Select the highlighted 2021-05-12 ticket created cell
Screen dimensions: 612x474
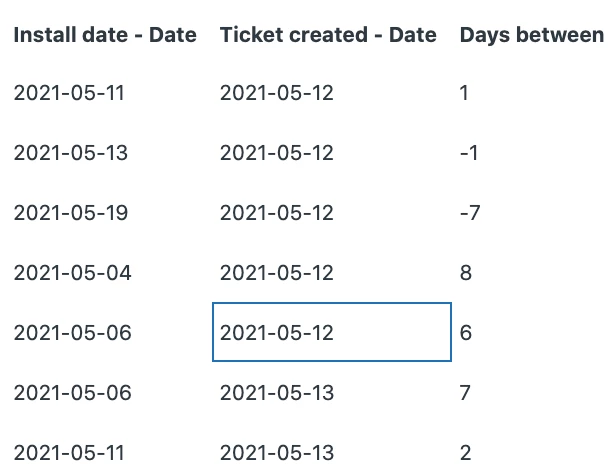332,332
